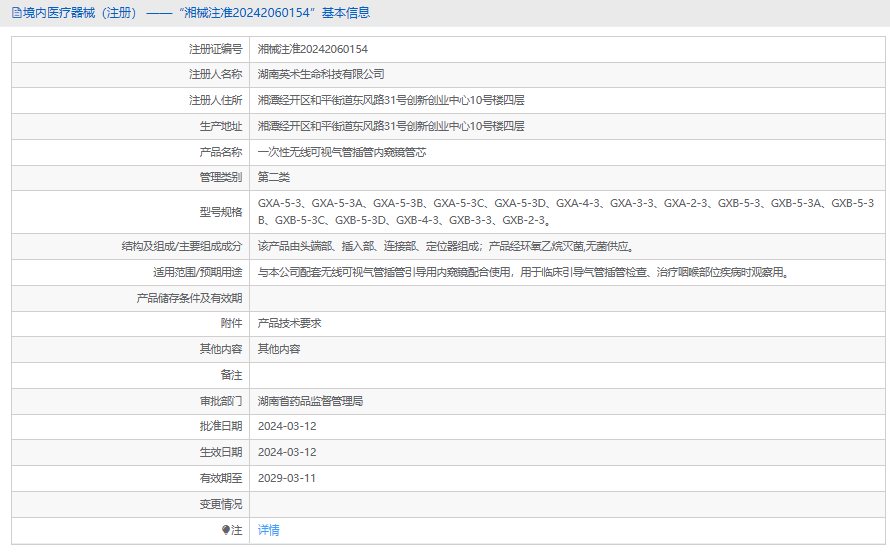The width and height of the screenshot is (890, 554).
Task: Click the 备注 label
Action: (232, 375)
